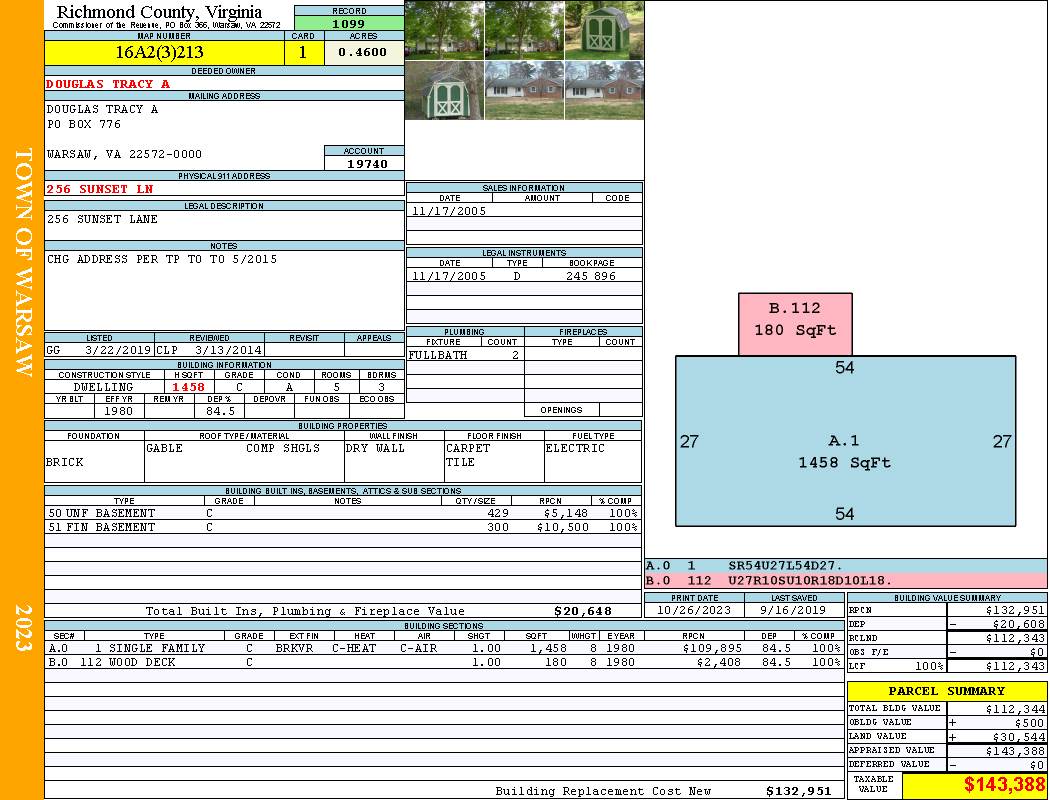Open the bottom-right brick house photo

point(604,91)
